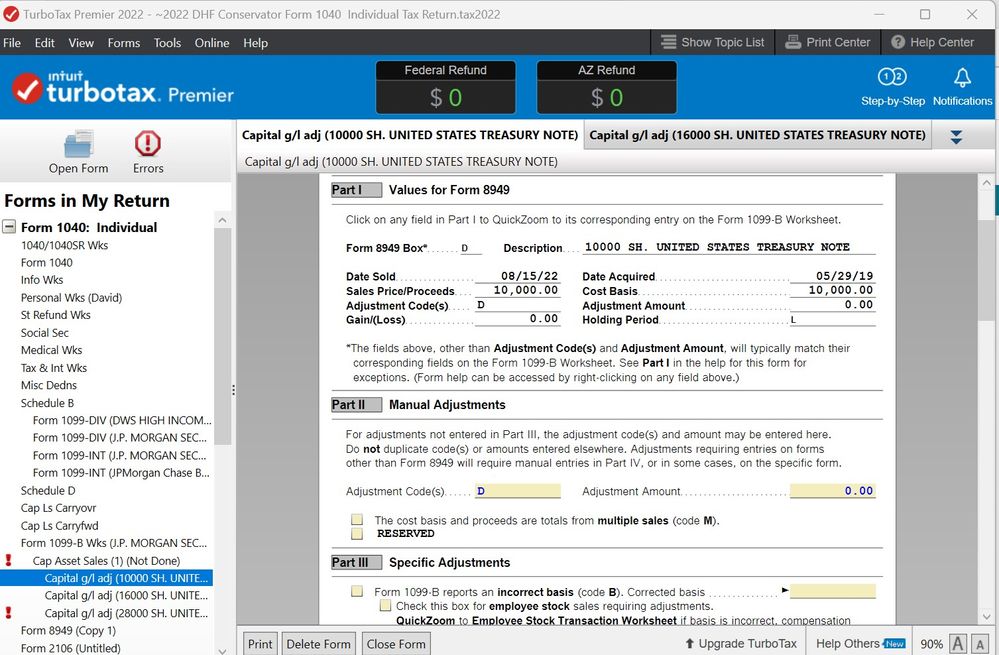Viewport: 999px width, 655px height.
Task: Click the Delete Form button
Action: pyautogui.click(x=319, y=644)
